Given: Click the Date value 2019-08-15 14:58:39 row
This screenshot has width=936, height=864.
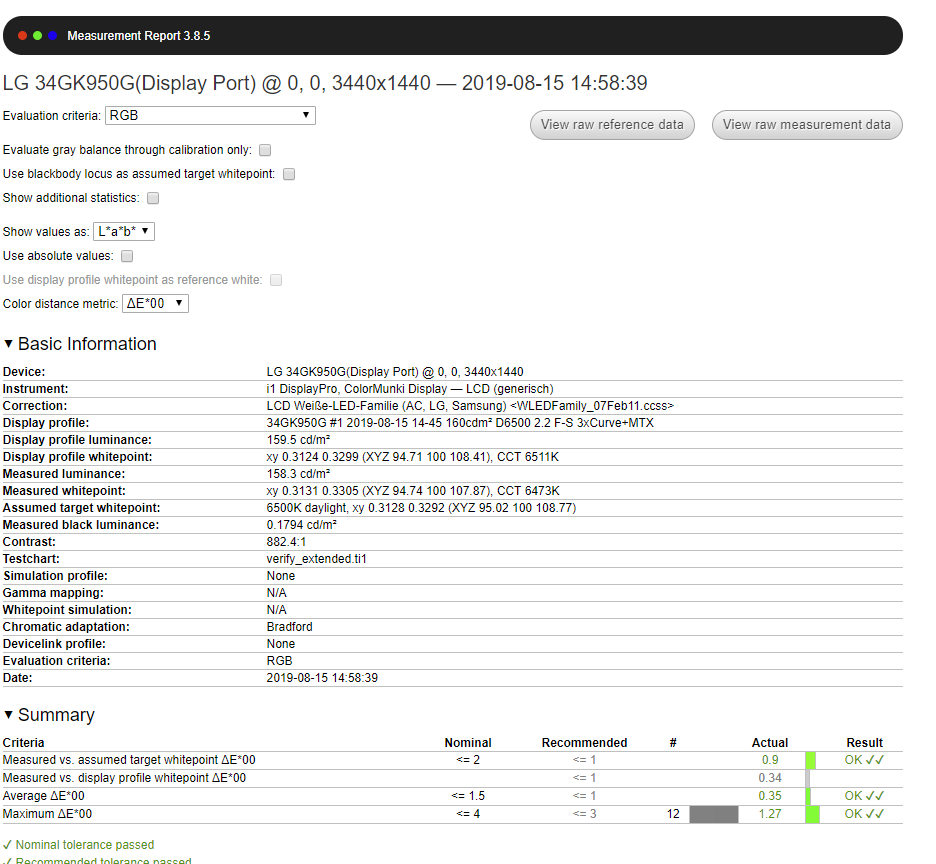Looking at the screenshot, I should 452,678.
